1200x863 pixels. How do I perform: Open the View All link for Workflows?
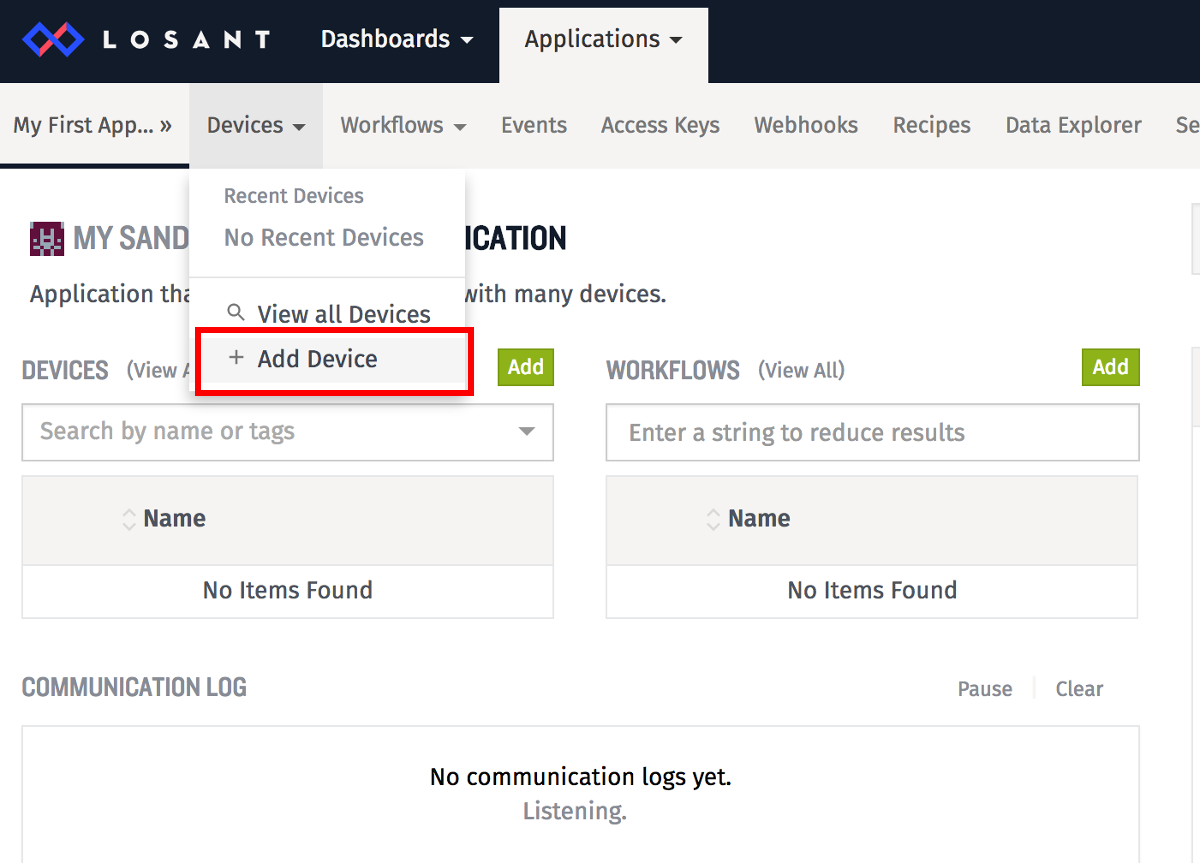801,370
